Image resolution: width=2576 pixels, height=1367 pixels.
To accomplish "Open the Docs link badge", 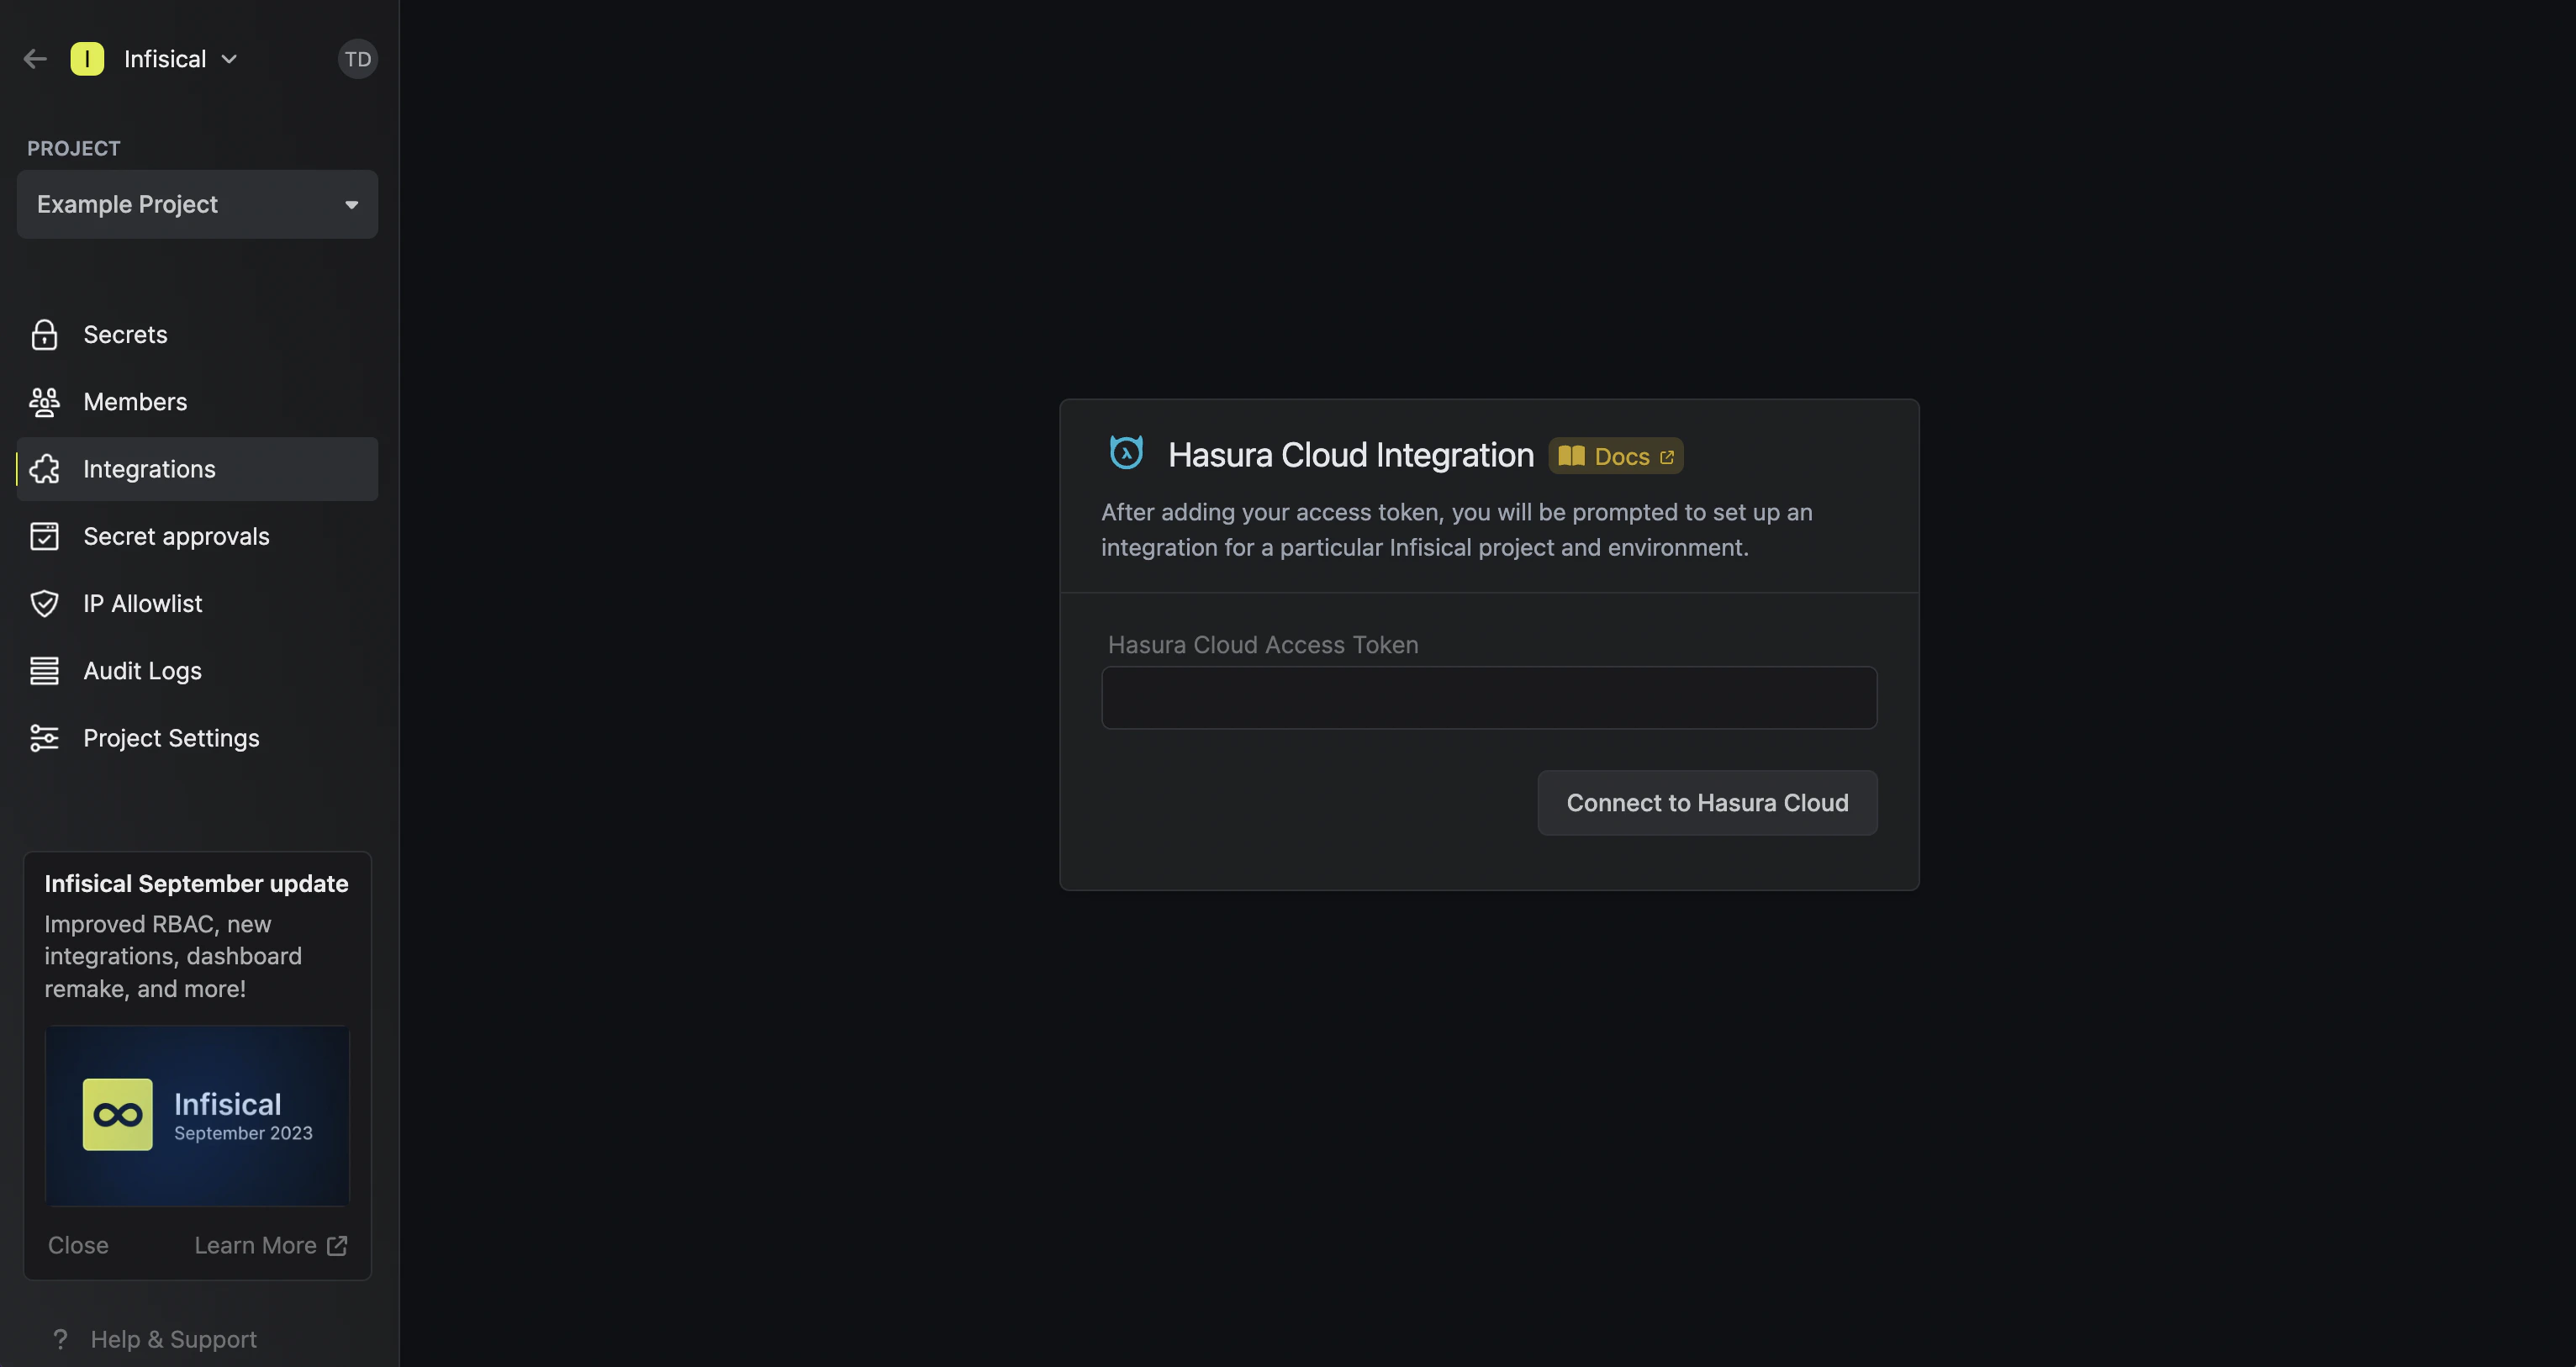I will click(x=1616, y=456).
